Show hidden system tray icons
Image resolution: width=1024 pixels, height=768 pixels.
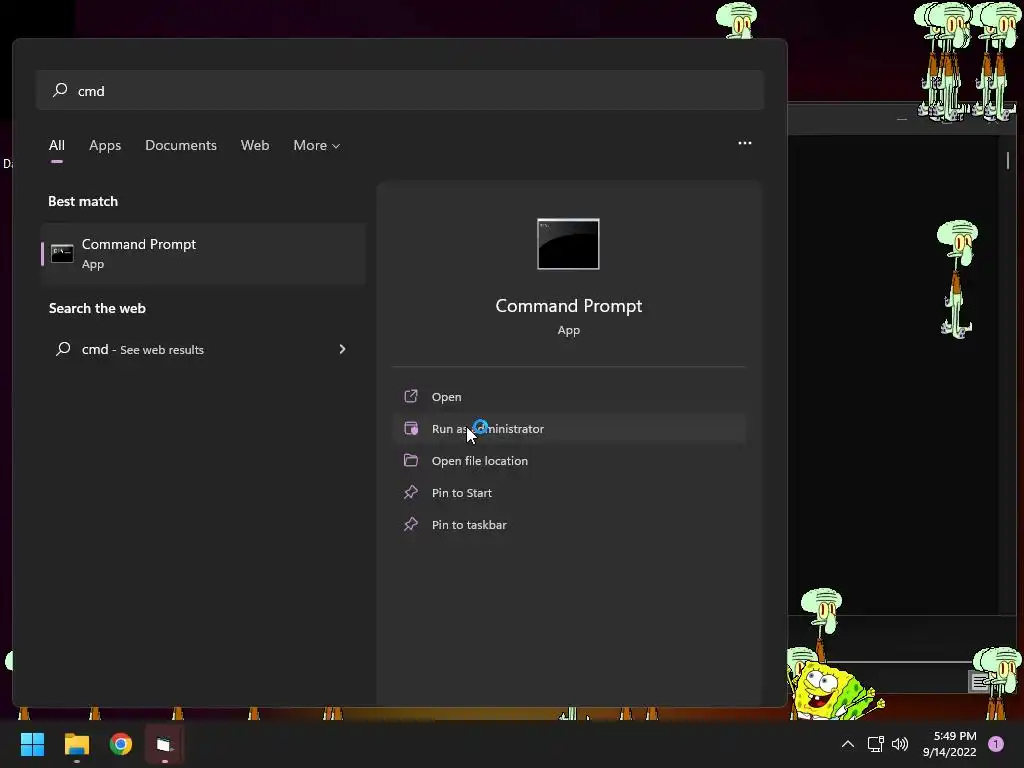[848, 744]
